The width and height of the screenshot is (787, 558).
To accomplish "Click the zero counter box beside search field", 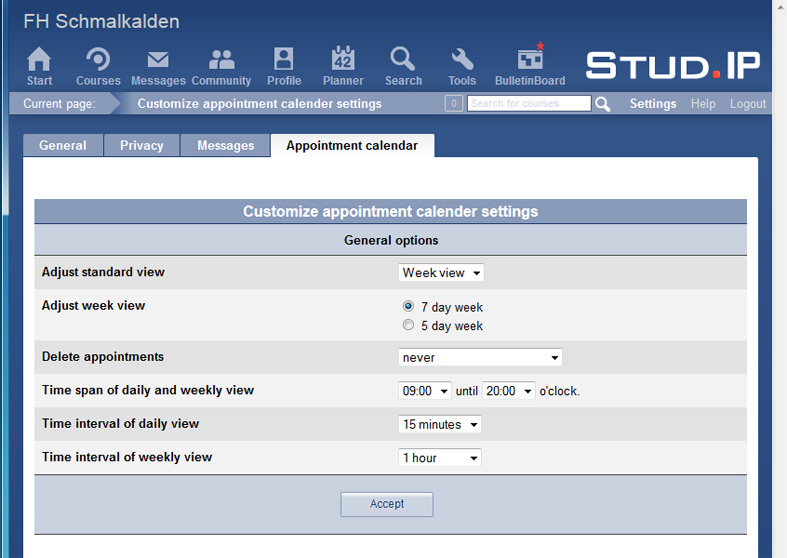I will pyautogui.click(x=454, y=103).
